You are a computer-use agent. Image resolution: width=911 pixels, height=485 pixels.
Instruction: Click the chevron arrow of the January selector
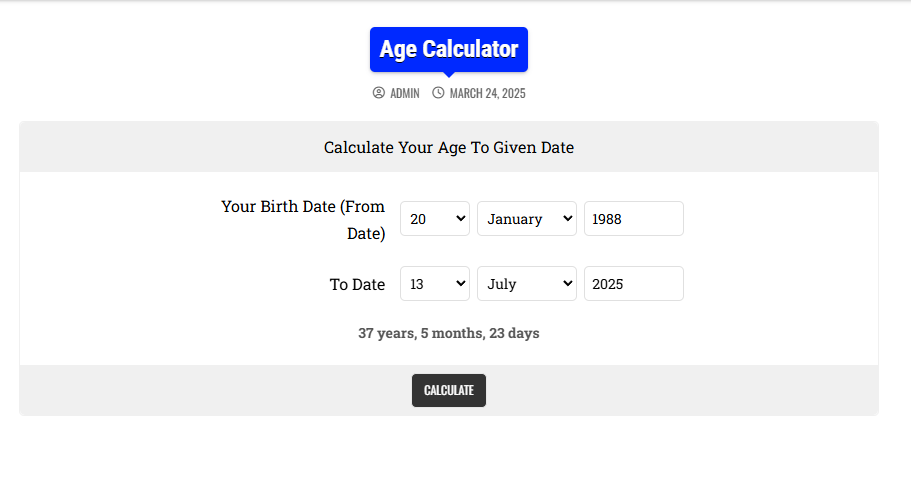[568, 218]
